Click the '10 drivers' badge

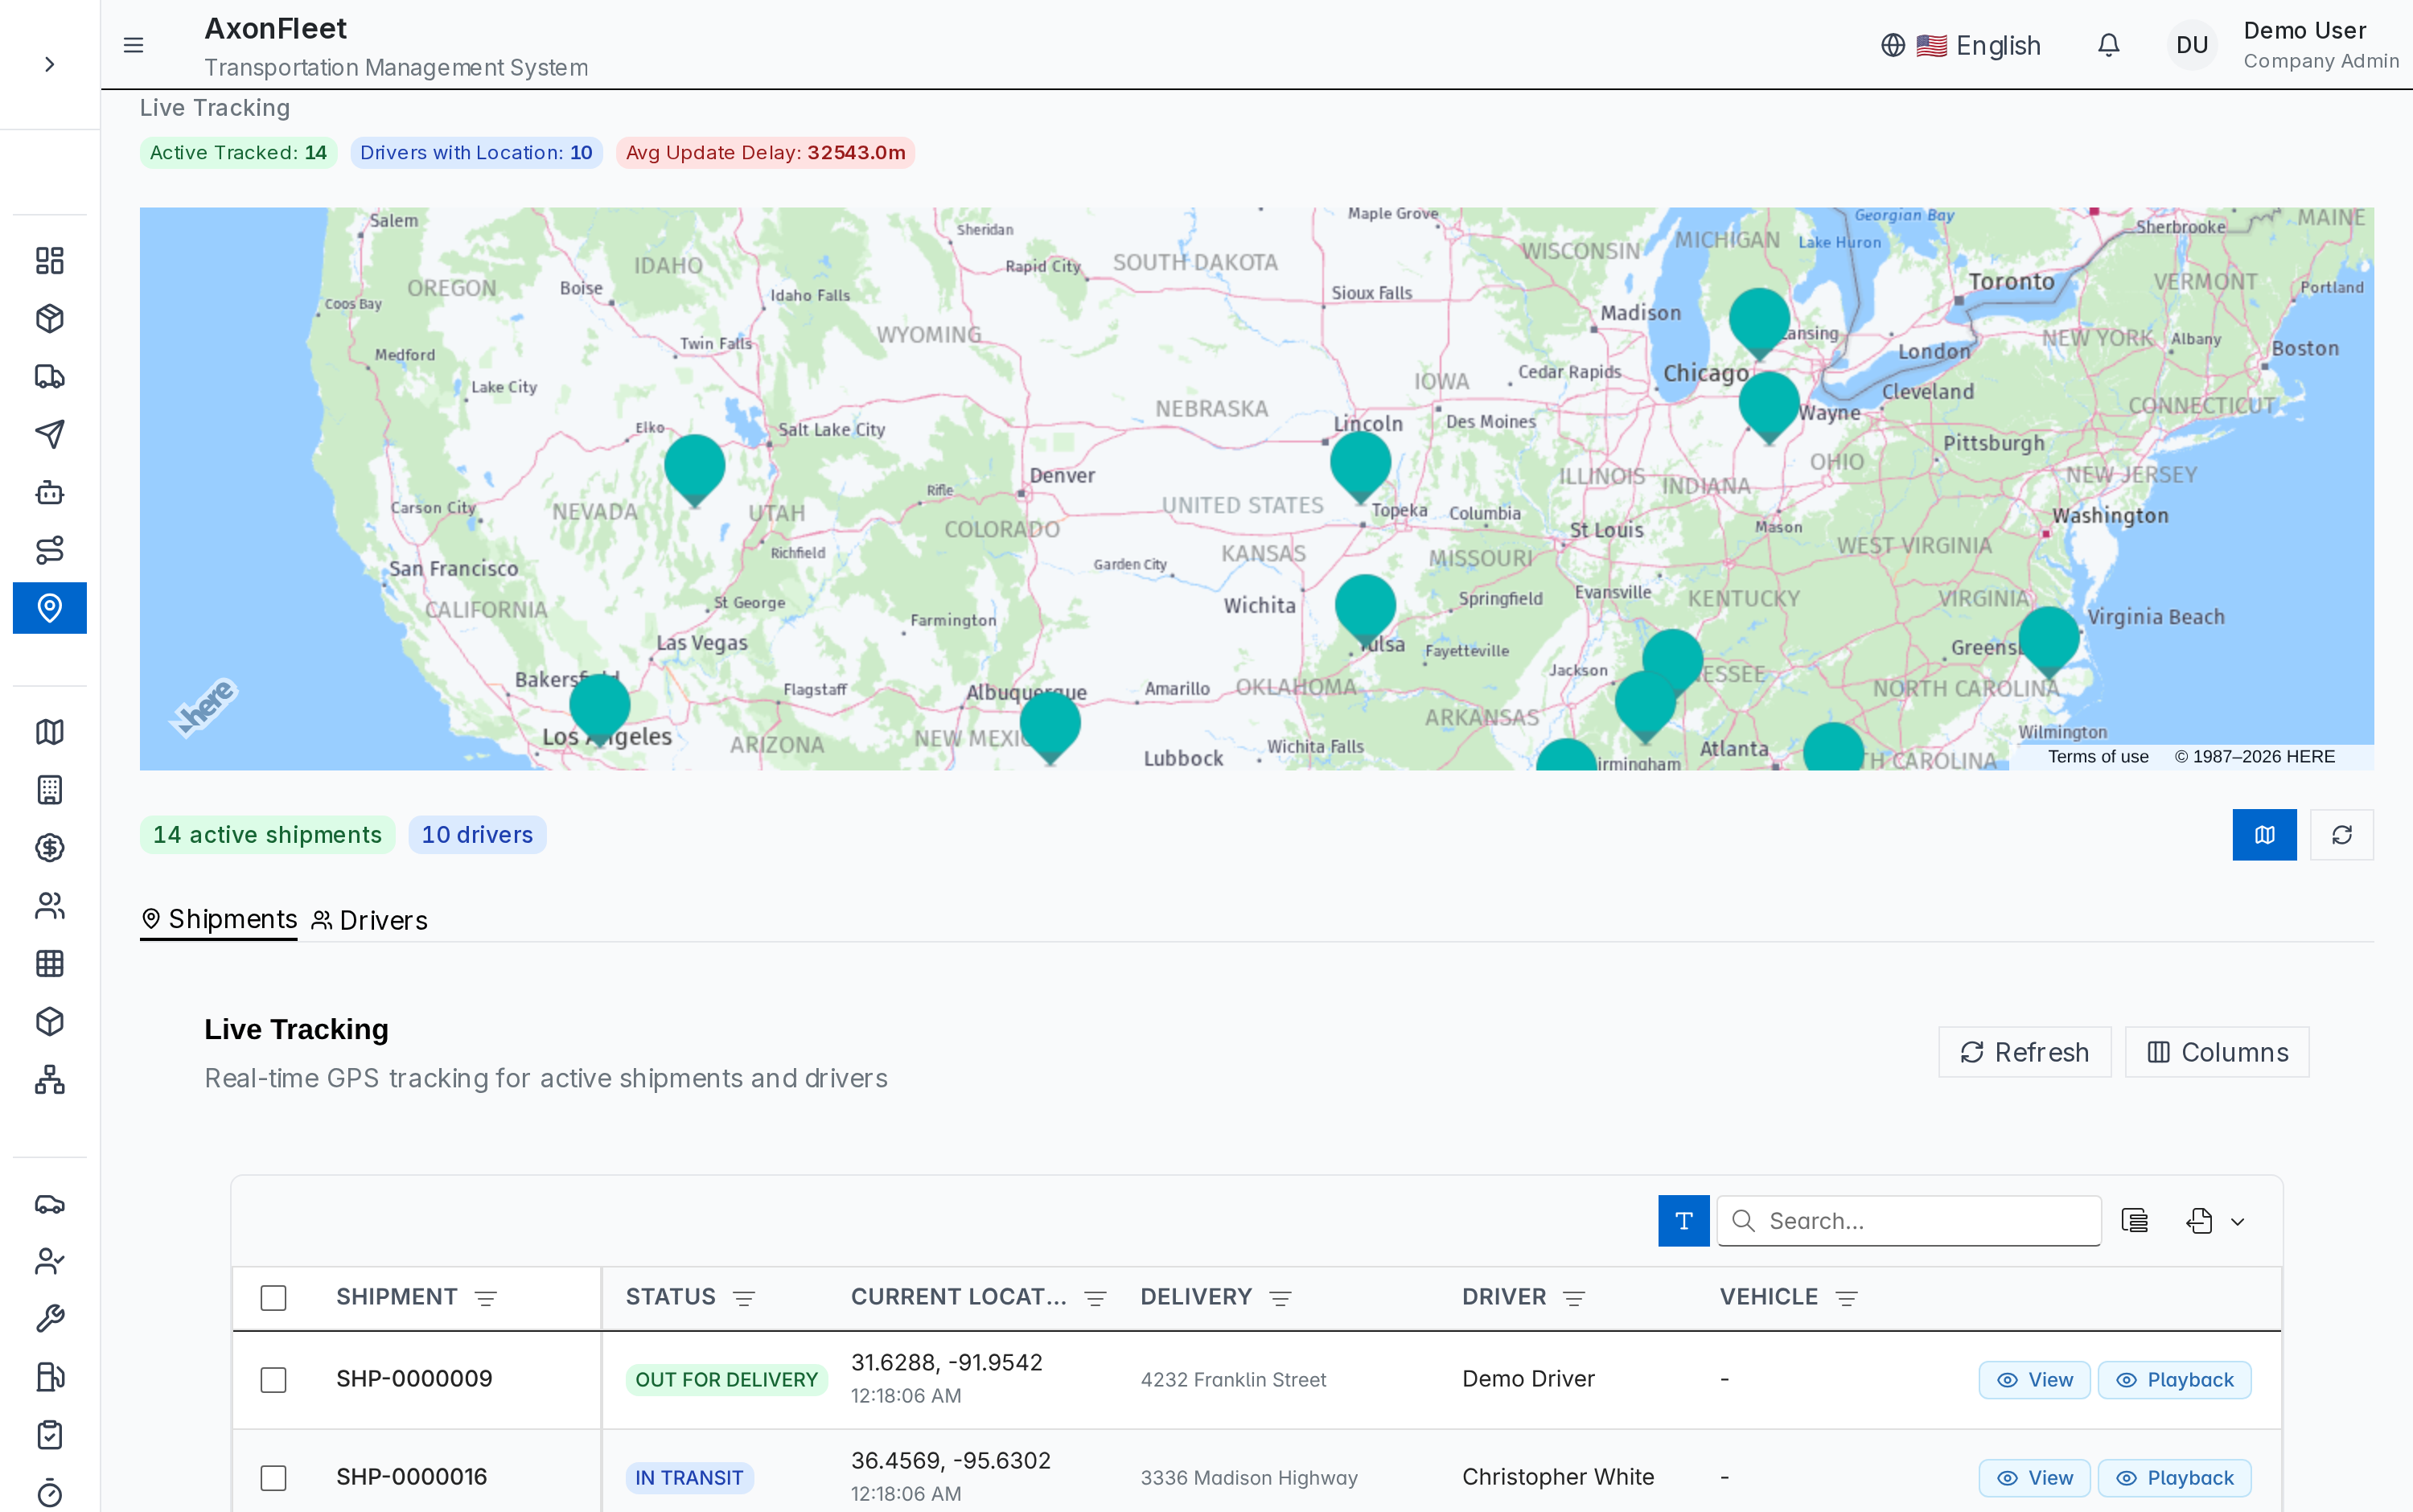click(477, 835)
